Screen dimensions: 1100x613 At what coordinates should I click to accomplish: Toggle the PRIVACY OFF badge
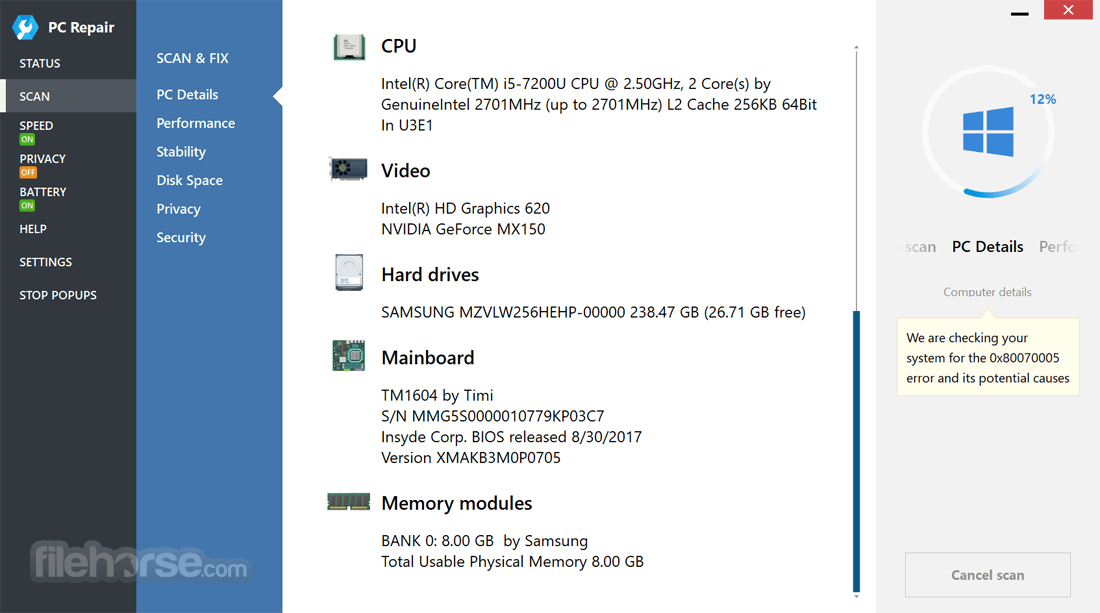pos(28,173)
